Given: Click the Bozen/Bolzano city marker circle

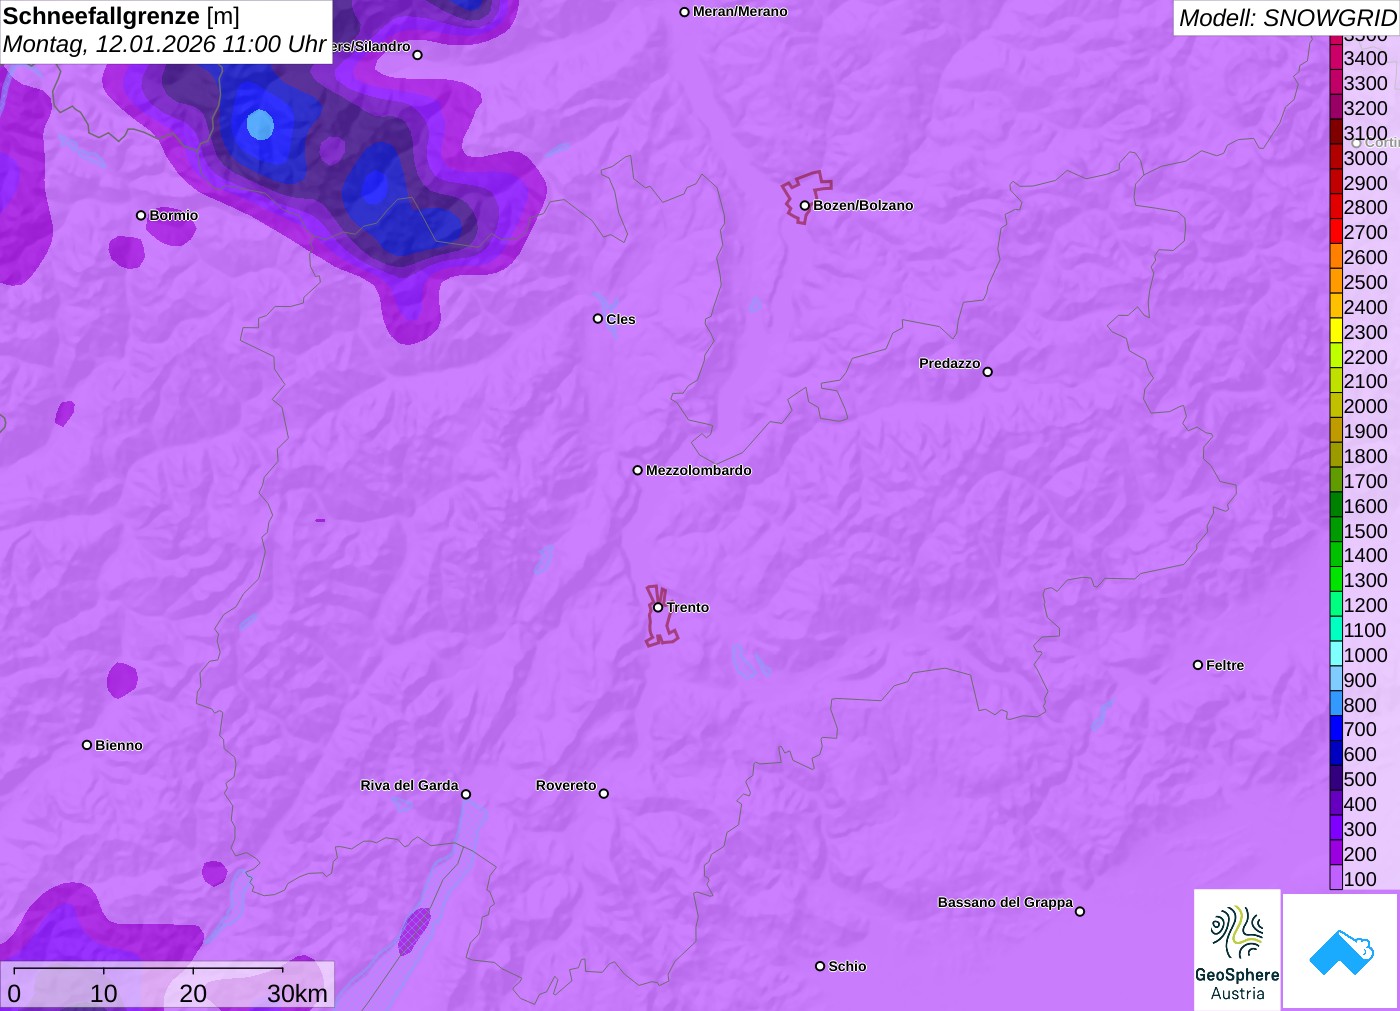Looking at the screenshot, I should tap(804, 206).
